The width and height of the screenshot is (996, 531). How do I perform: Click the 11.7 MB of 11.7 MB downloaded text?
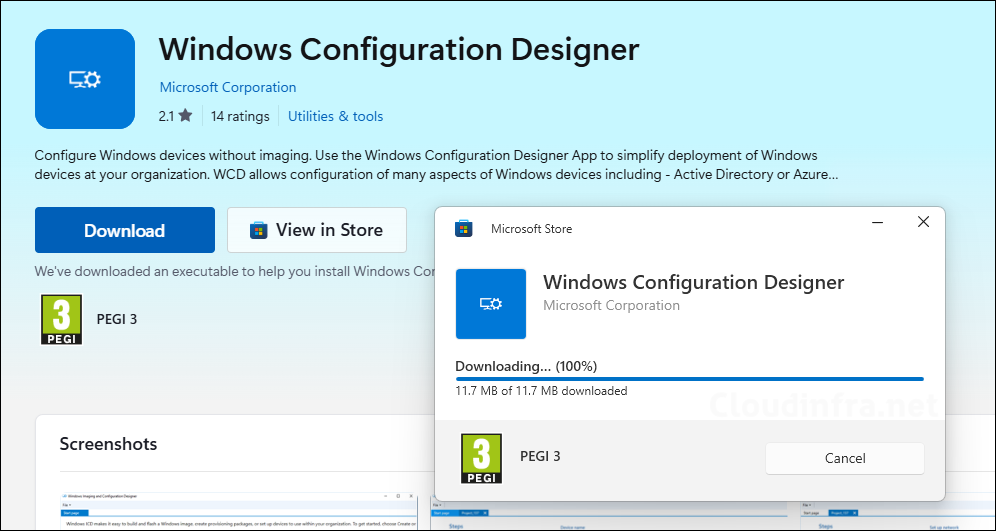coord(541,391)
